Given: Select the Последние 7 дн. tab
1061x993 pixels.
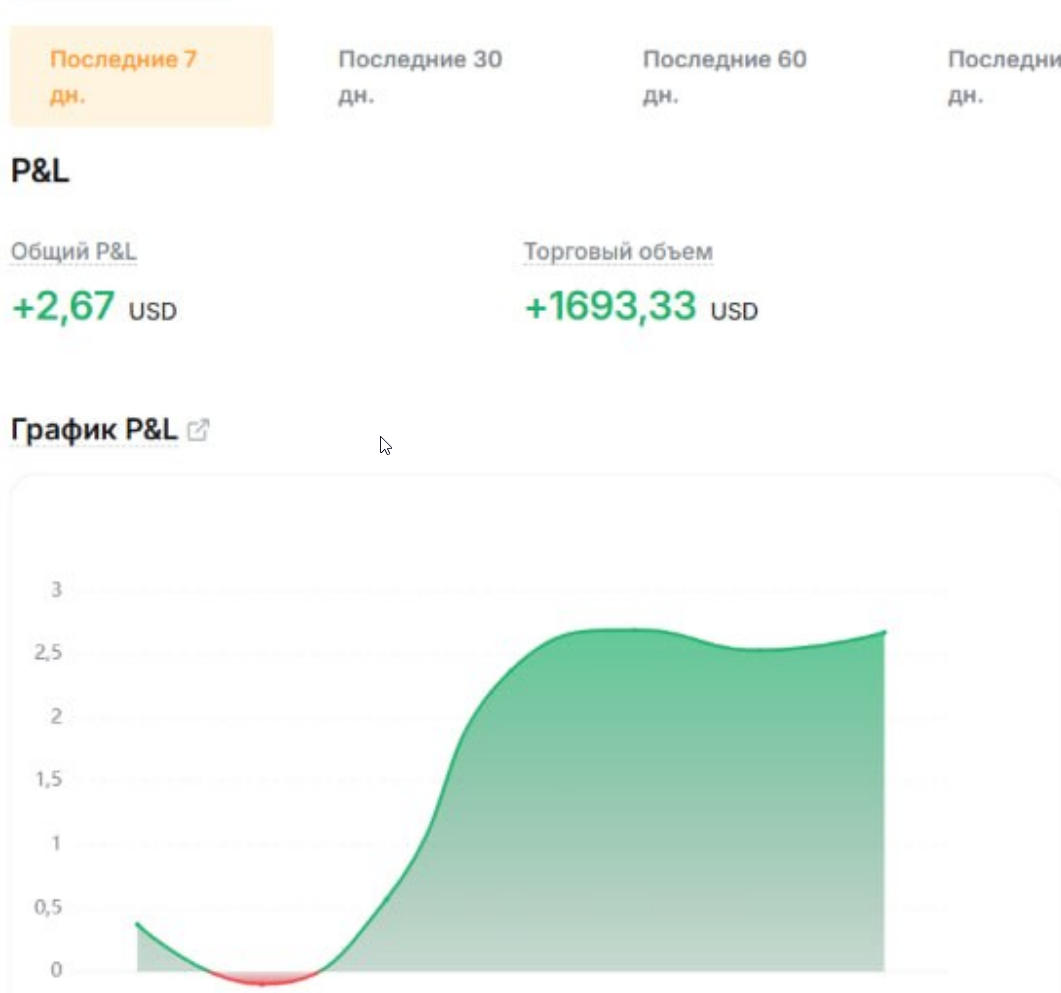Looking at the screenshot, I should point(141,76).
